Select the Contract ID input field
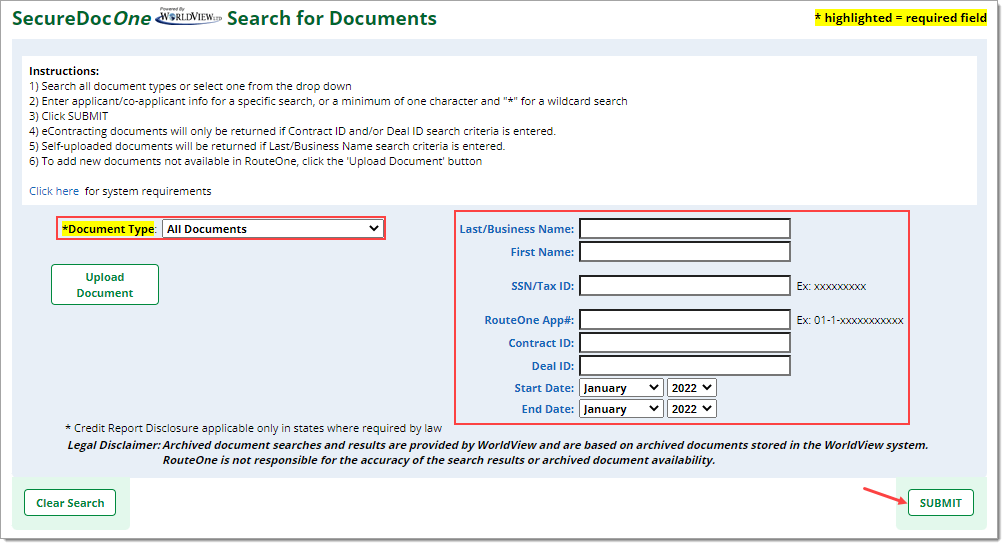 pos(685,343)
